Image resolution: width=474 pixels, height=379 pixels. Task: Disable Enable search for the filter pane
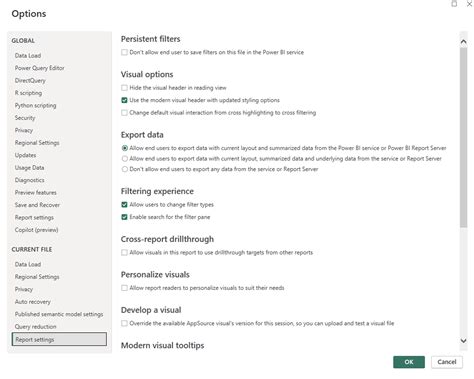point(124,217)
